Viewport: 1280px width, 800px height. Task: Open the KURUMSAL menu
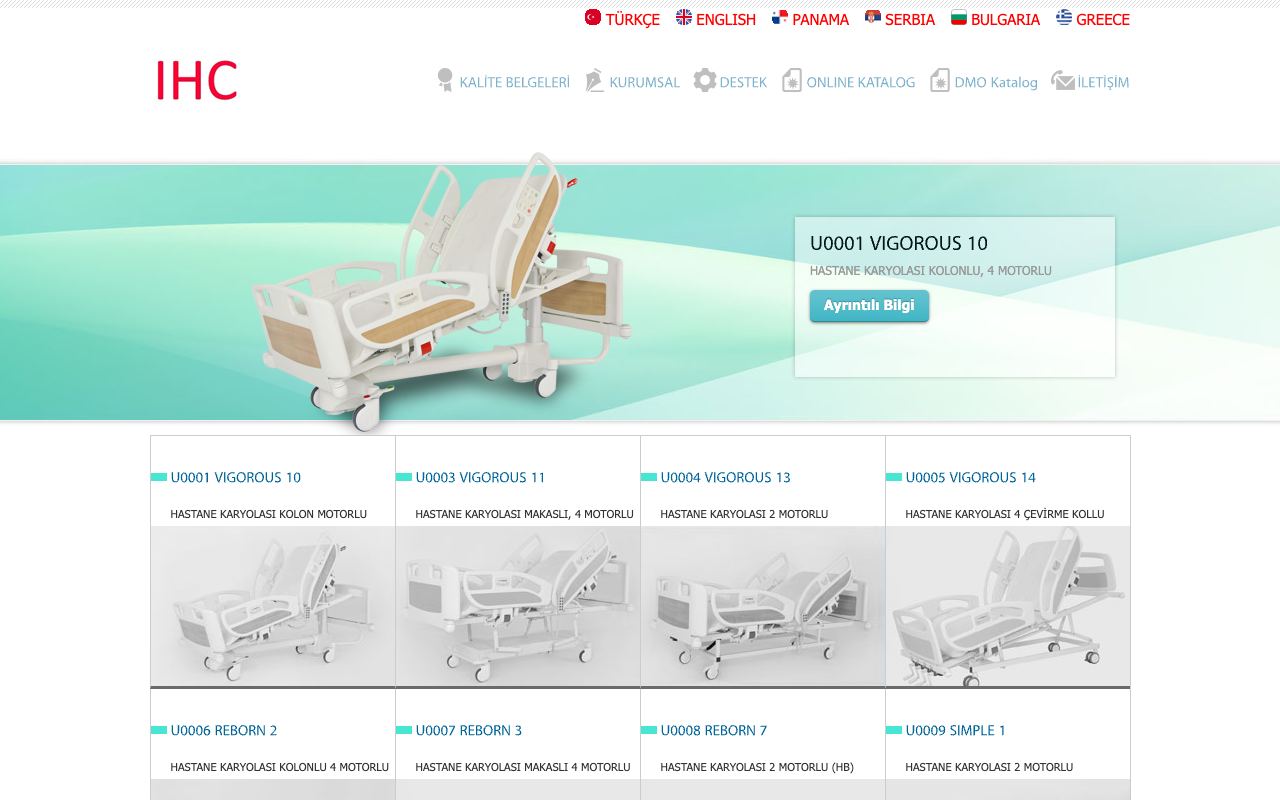pyautogui.click(x=645, y=82)
